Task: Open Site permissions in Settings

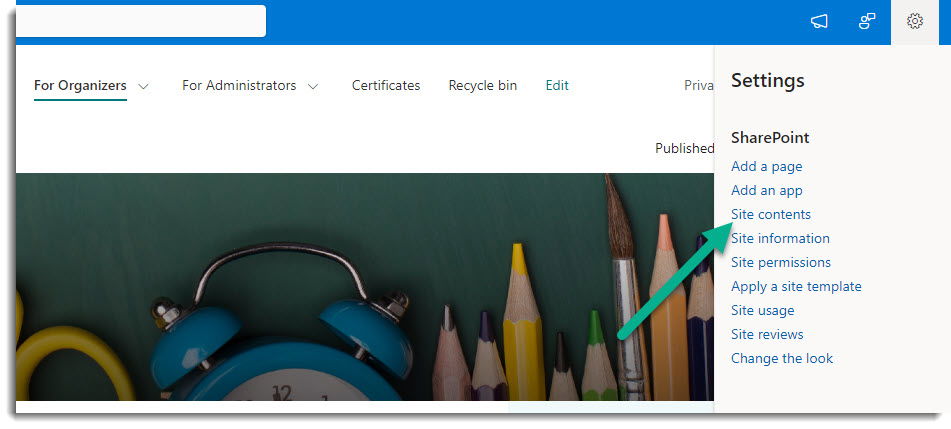Action: coord(781,262)
